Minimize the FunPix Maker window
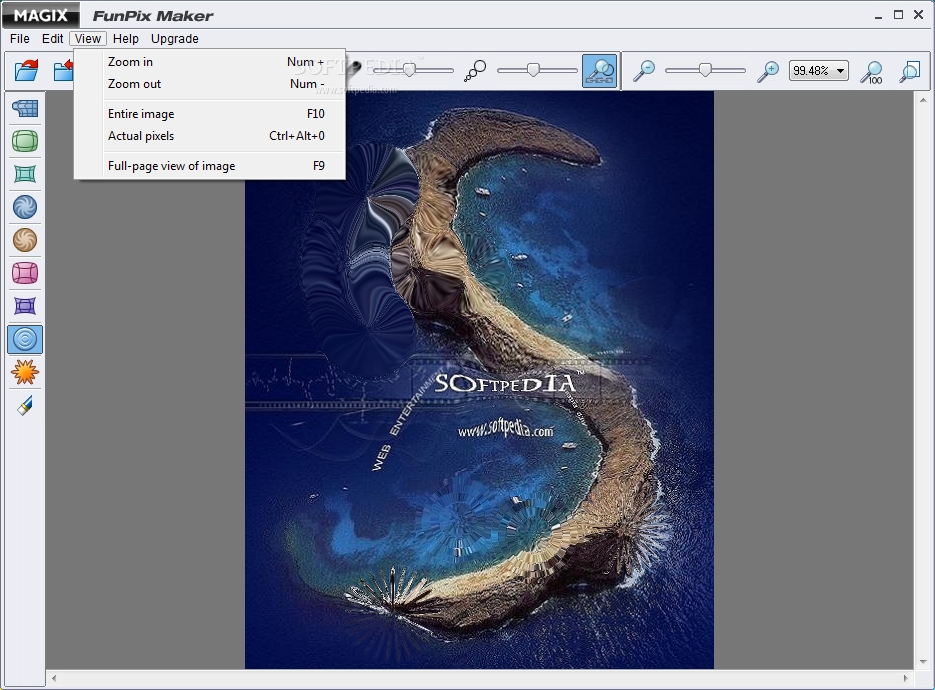 coord(878,16)
